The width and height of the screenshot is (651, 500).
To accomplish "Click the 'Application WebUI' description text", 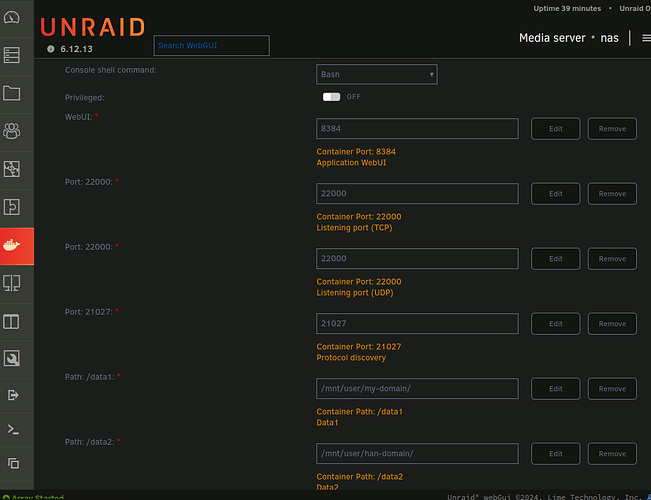I will (351, 163).
